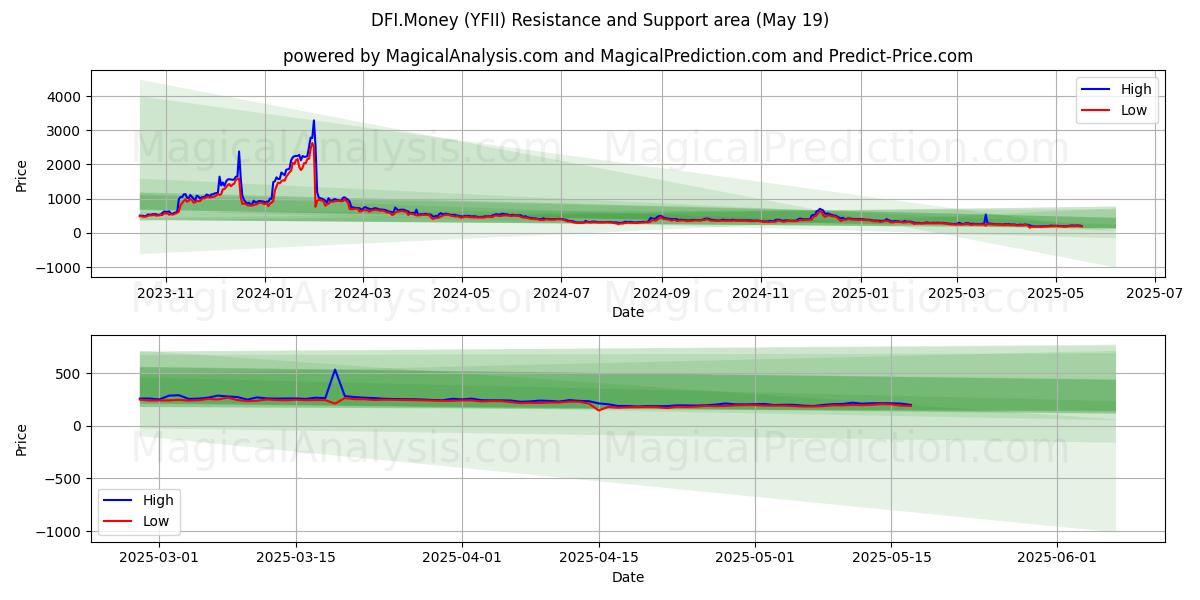Click the 2025-05 x-axis tick label

tap(1055, 294)
